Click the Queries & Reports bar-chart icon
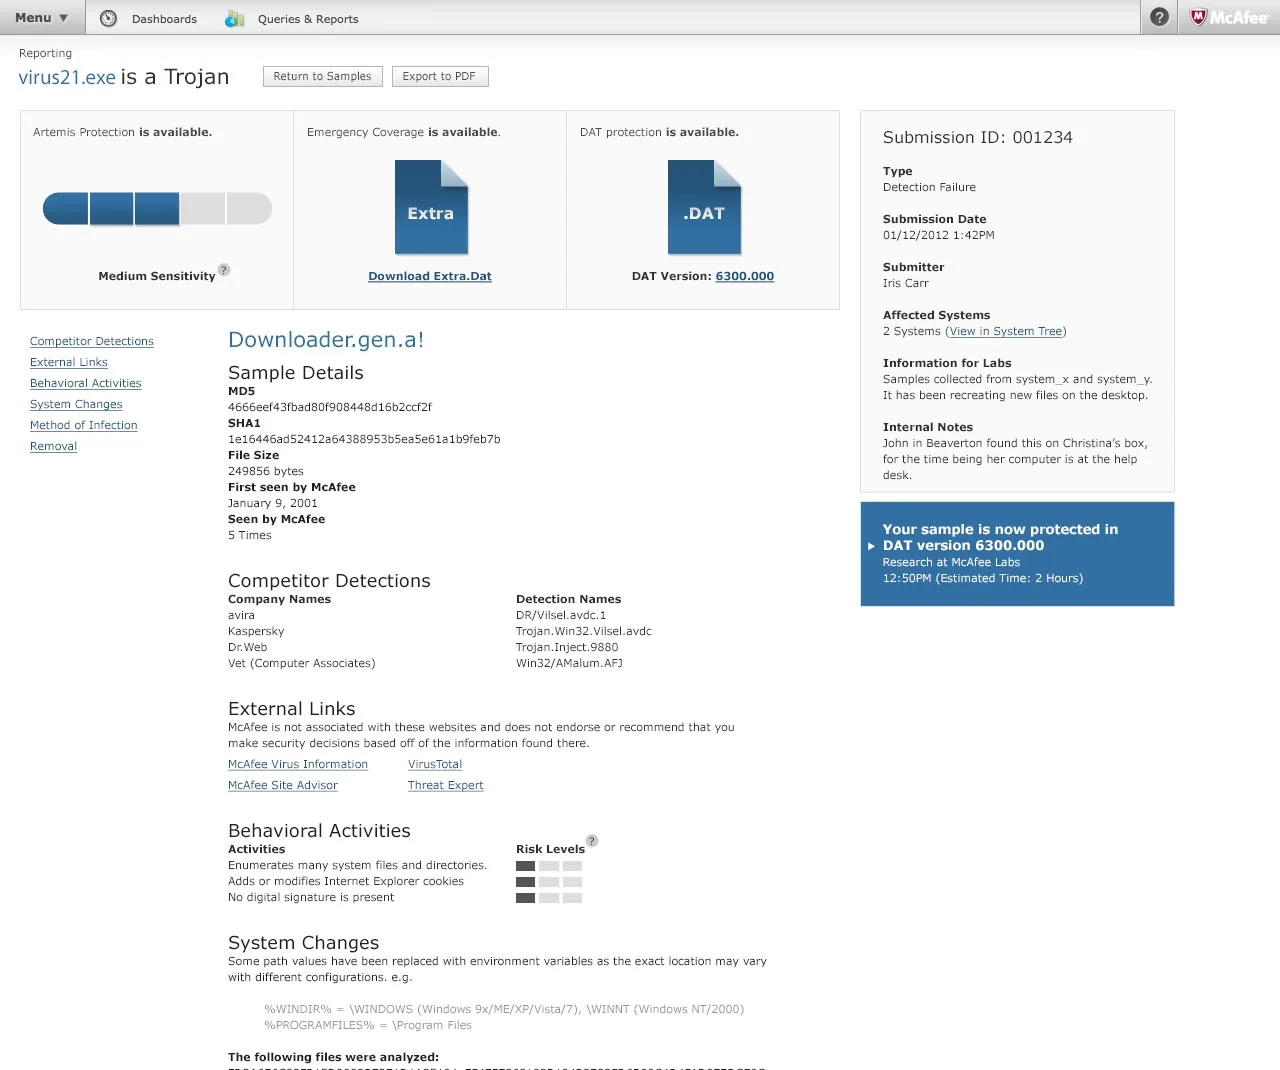 click(235, 18)
